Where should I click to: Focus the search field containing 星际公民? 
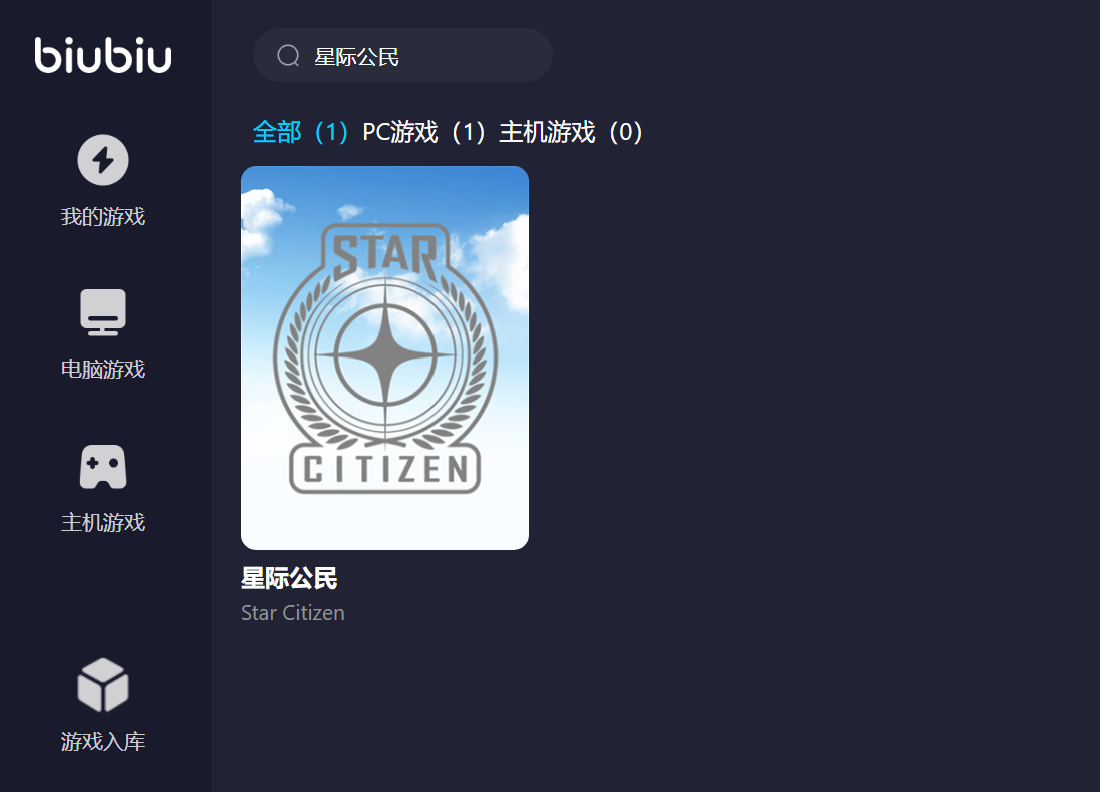coord(403,55)
